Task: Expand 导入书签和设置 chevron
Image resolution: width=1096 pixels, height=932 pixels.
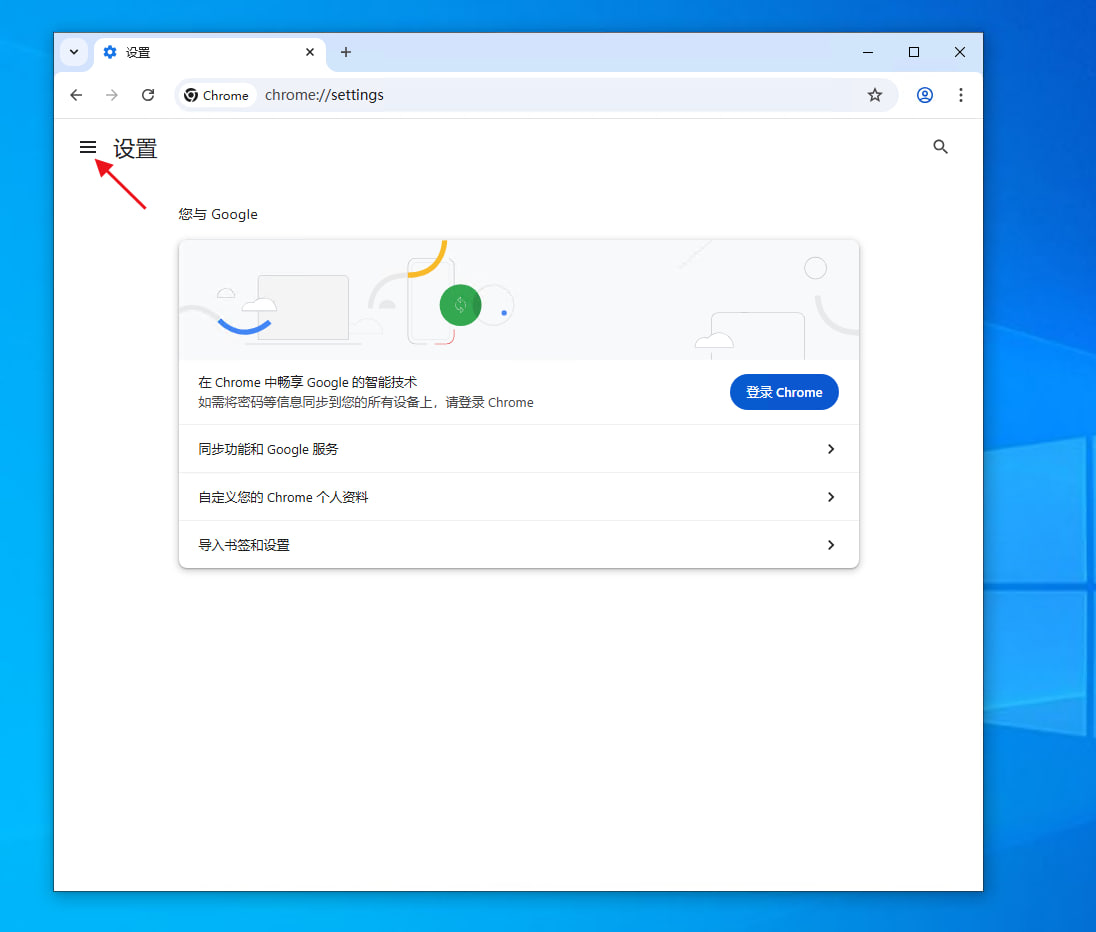Action: pos(830,545)
